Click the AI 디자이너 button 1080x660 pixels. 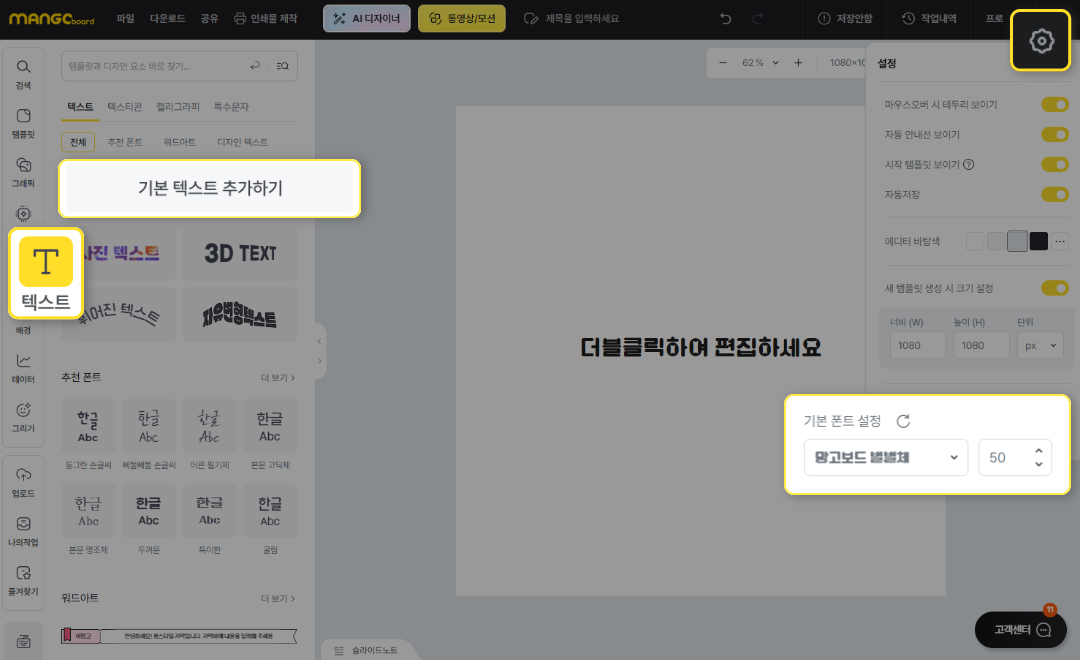(x=366, y=19)
